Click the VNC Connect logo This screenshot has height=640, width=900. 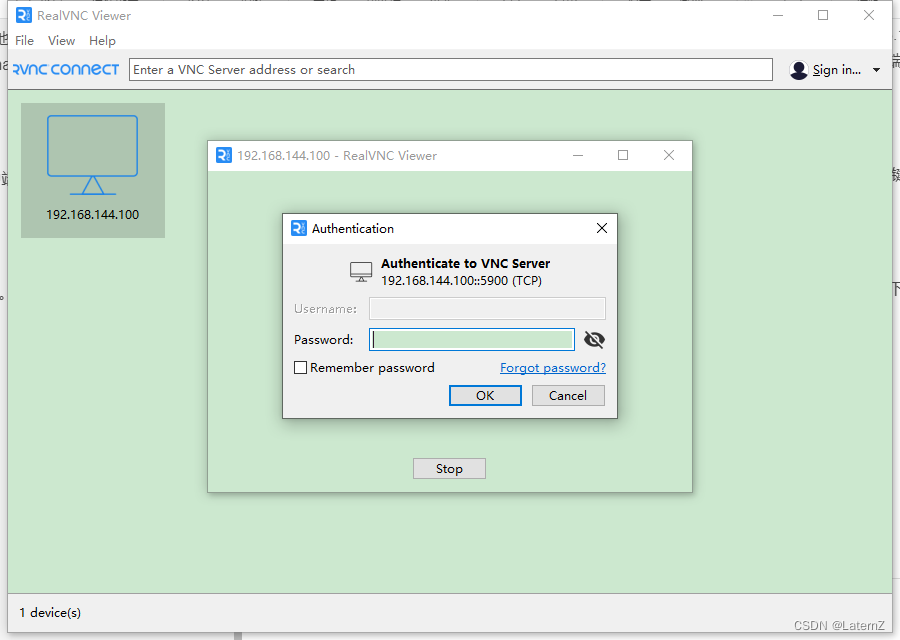point(66,69)
